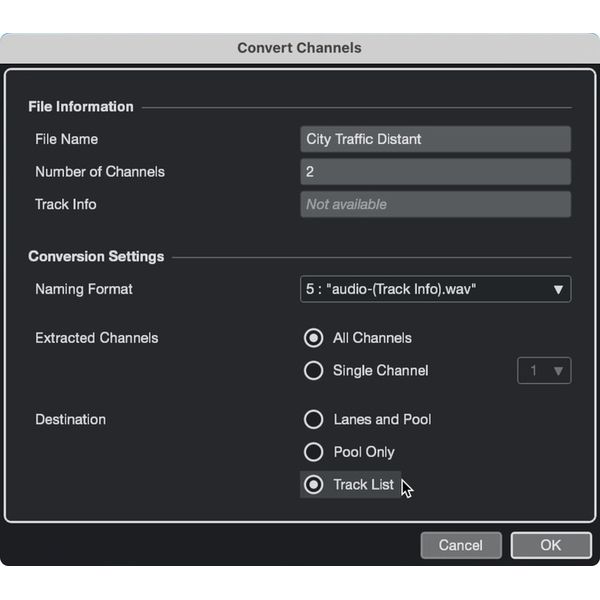
Task: Click the Naming Format dropdown arrow
Action: 558,290
